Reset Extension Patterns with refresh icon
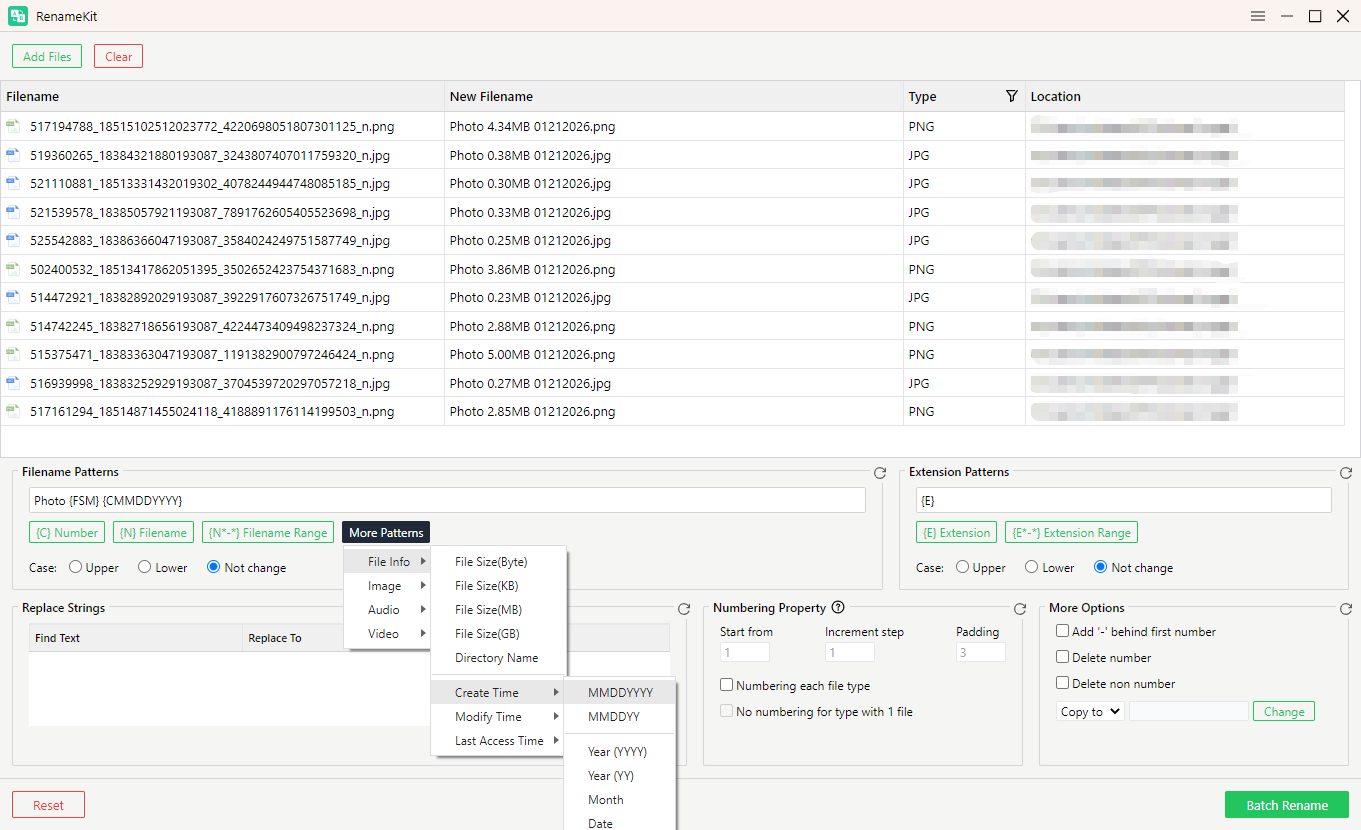 point(1345,472)
